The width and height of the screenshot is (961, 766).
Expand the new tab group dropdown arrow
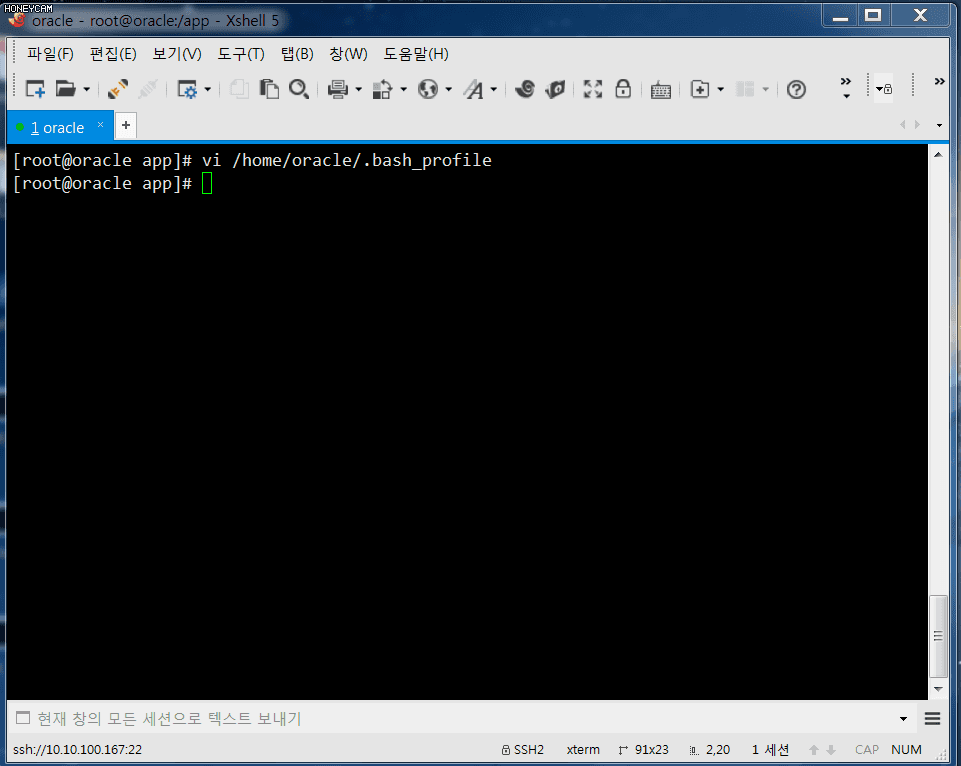point(721,89)
